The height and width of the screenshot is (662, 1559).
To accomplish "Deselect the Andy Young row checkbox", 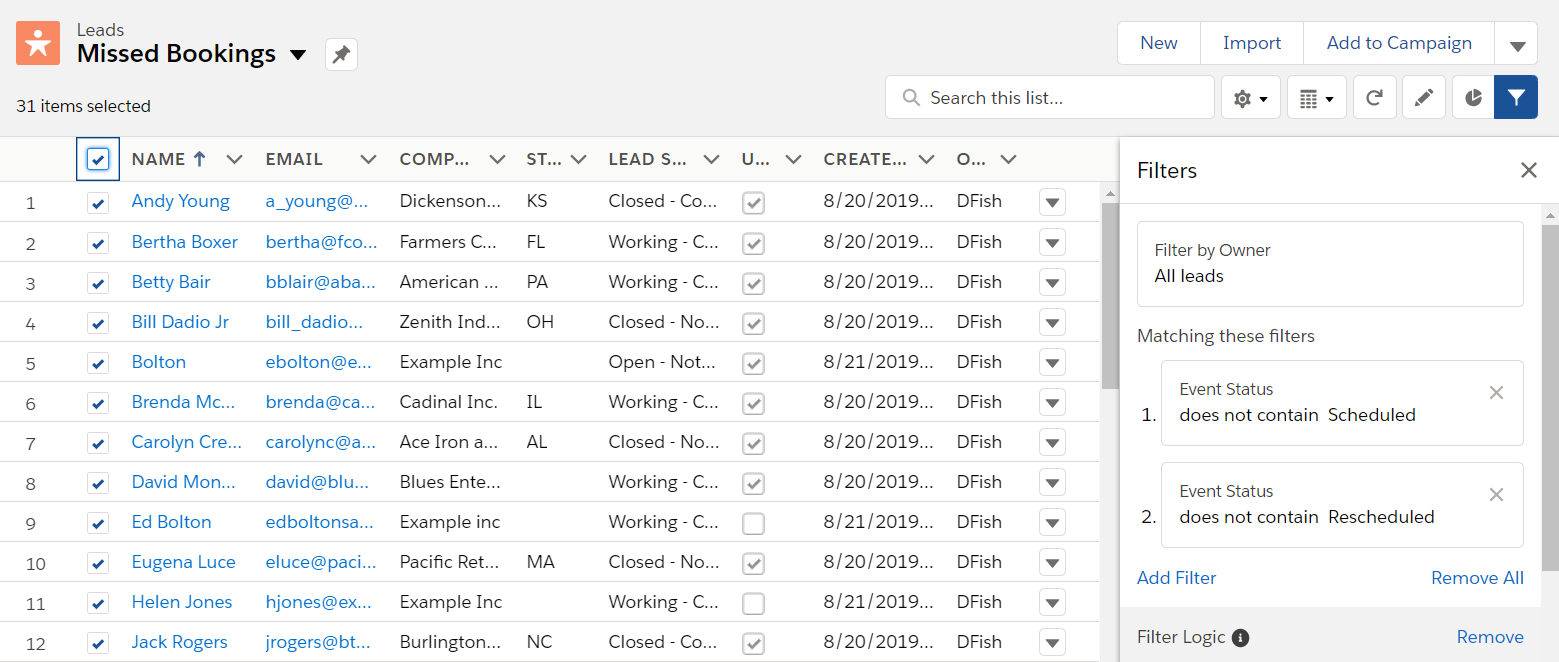I will (98, 203).
